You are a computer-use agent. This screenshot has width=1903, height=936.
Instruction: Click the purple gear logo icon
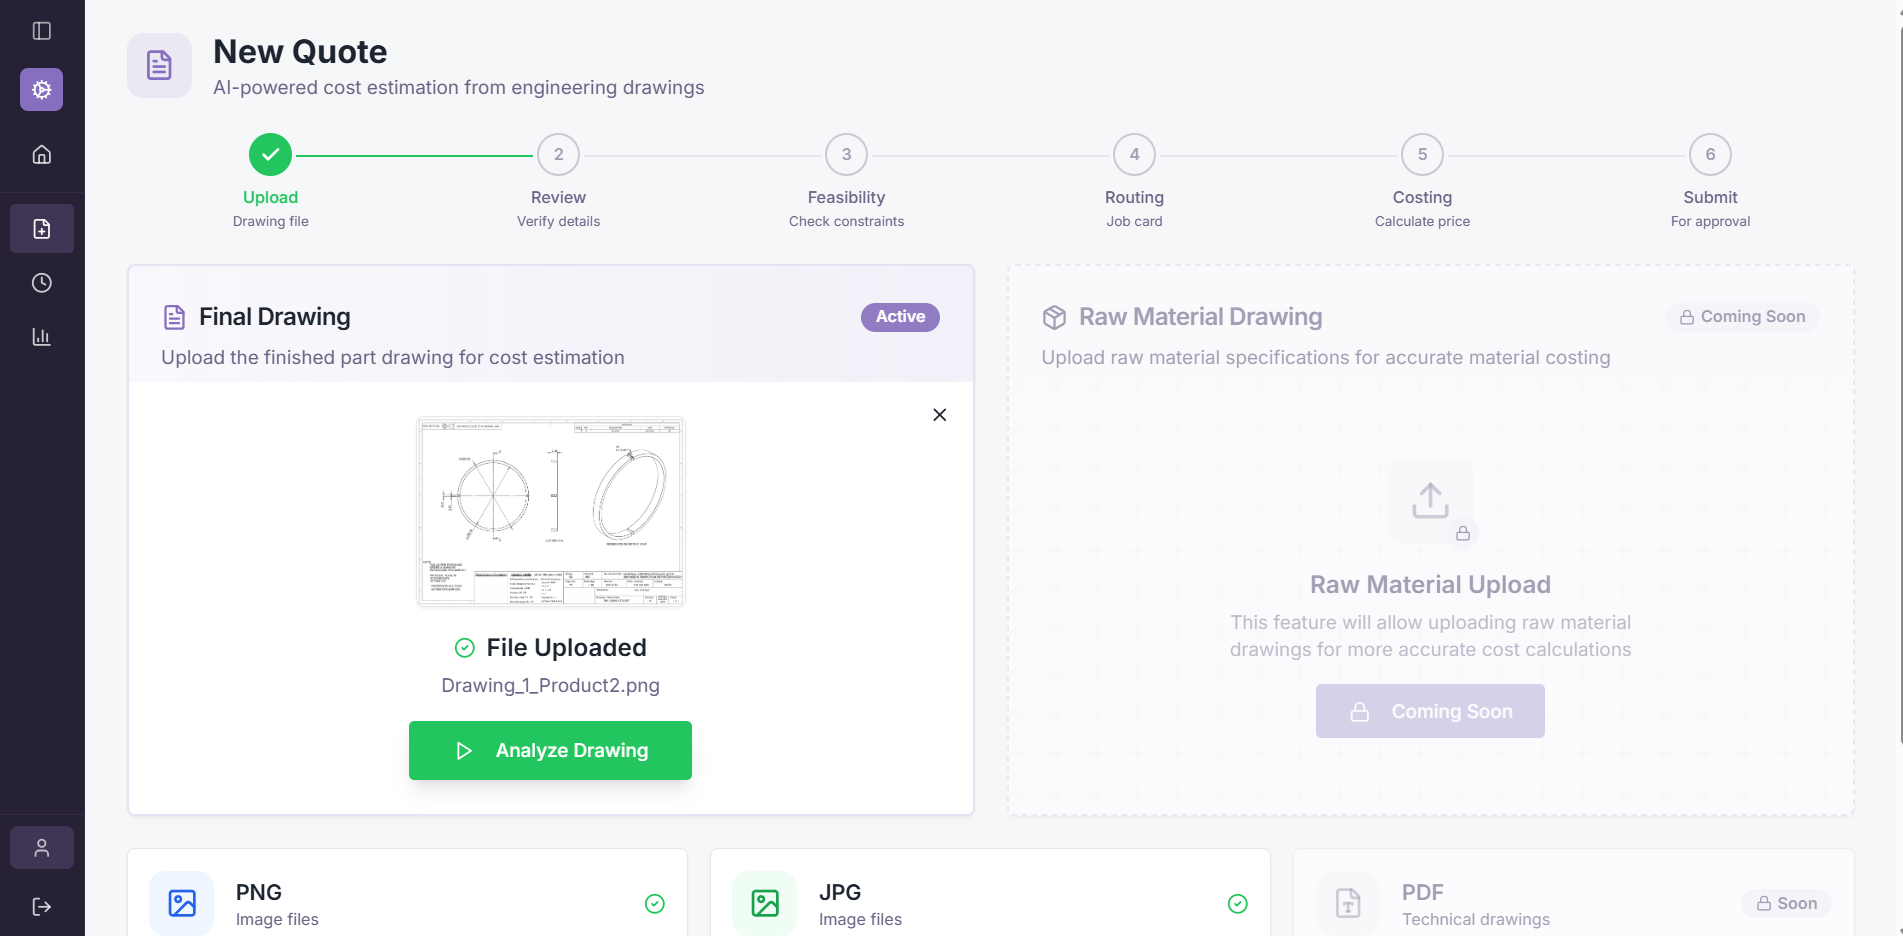(x=42, y=90)
